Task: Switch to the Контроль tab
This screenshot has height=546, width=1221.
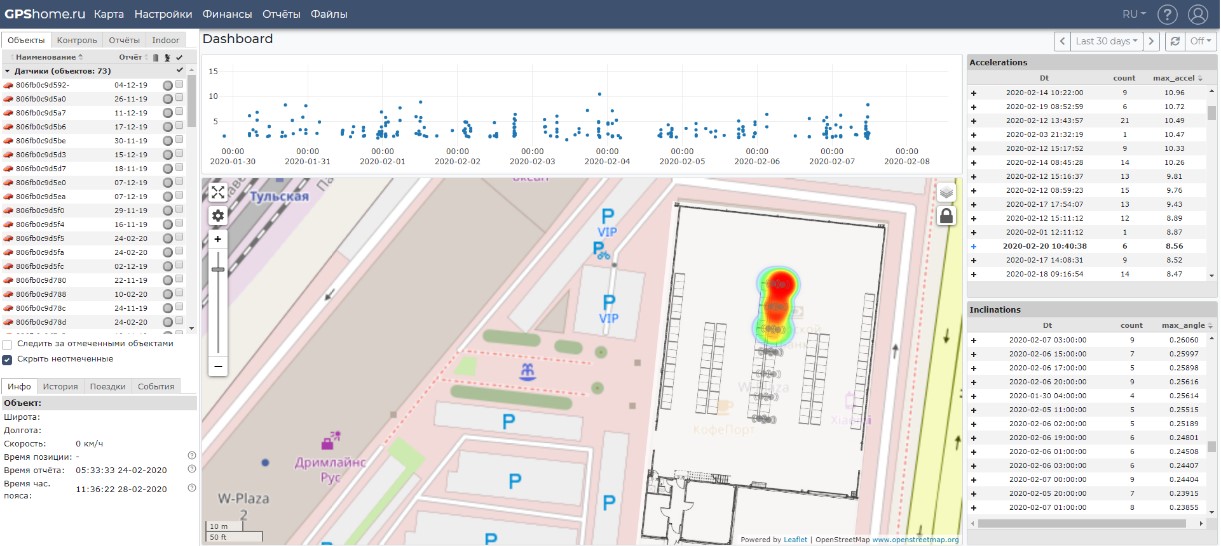Action: [77, 40]
